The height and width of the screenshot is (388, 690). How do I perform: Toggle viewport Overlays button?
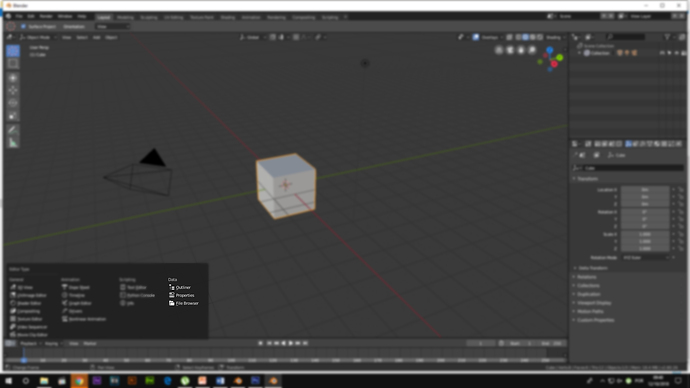pos(476,37)
